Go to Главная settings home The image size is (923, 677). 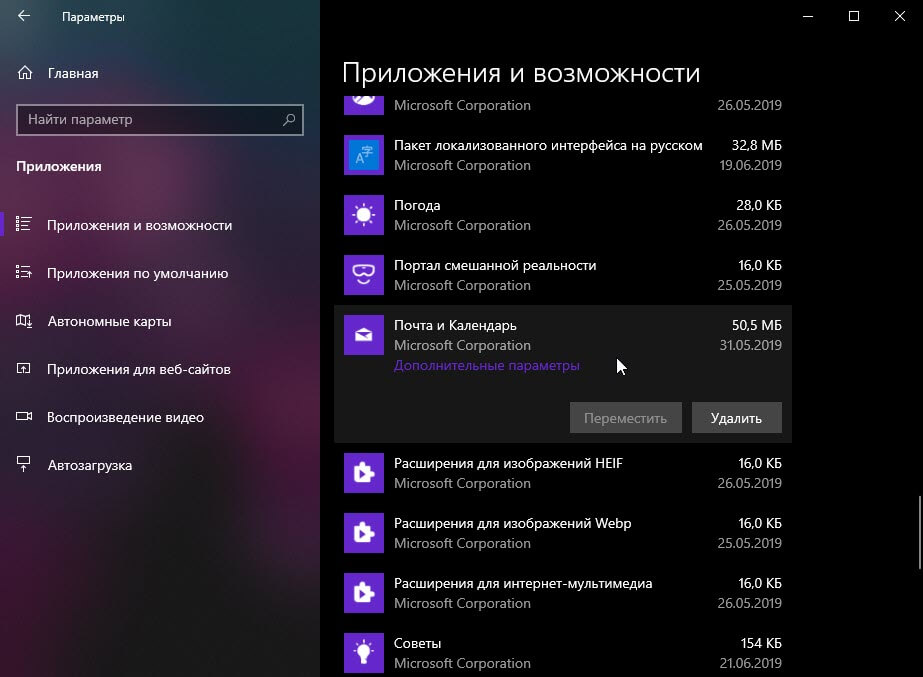73,74
